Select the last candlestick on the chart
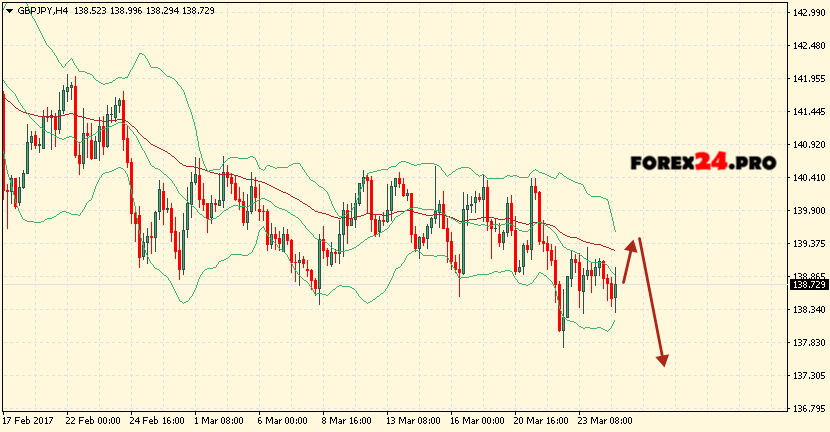Image resolution: width=830 pixels, height=432 pixels. point(616,290)
